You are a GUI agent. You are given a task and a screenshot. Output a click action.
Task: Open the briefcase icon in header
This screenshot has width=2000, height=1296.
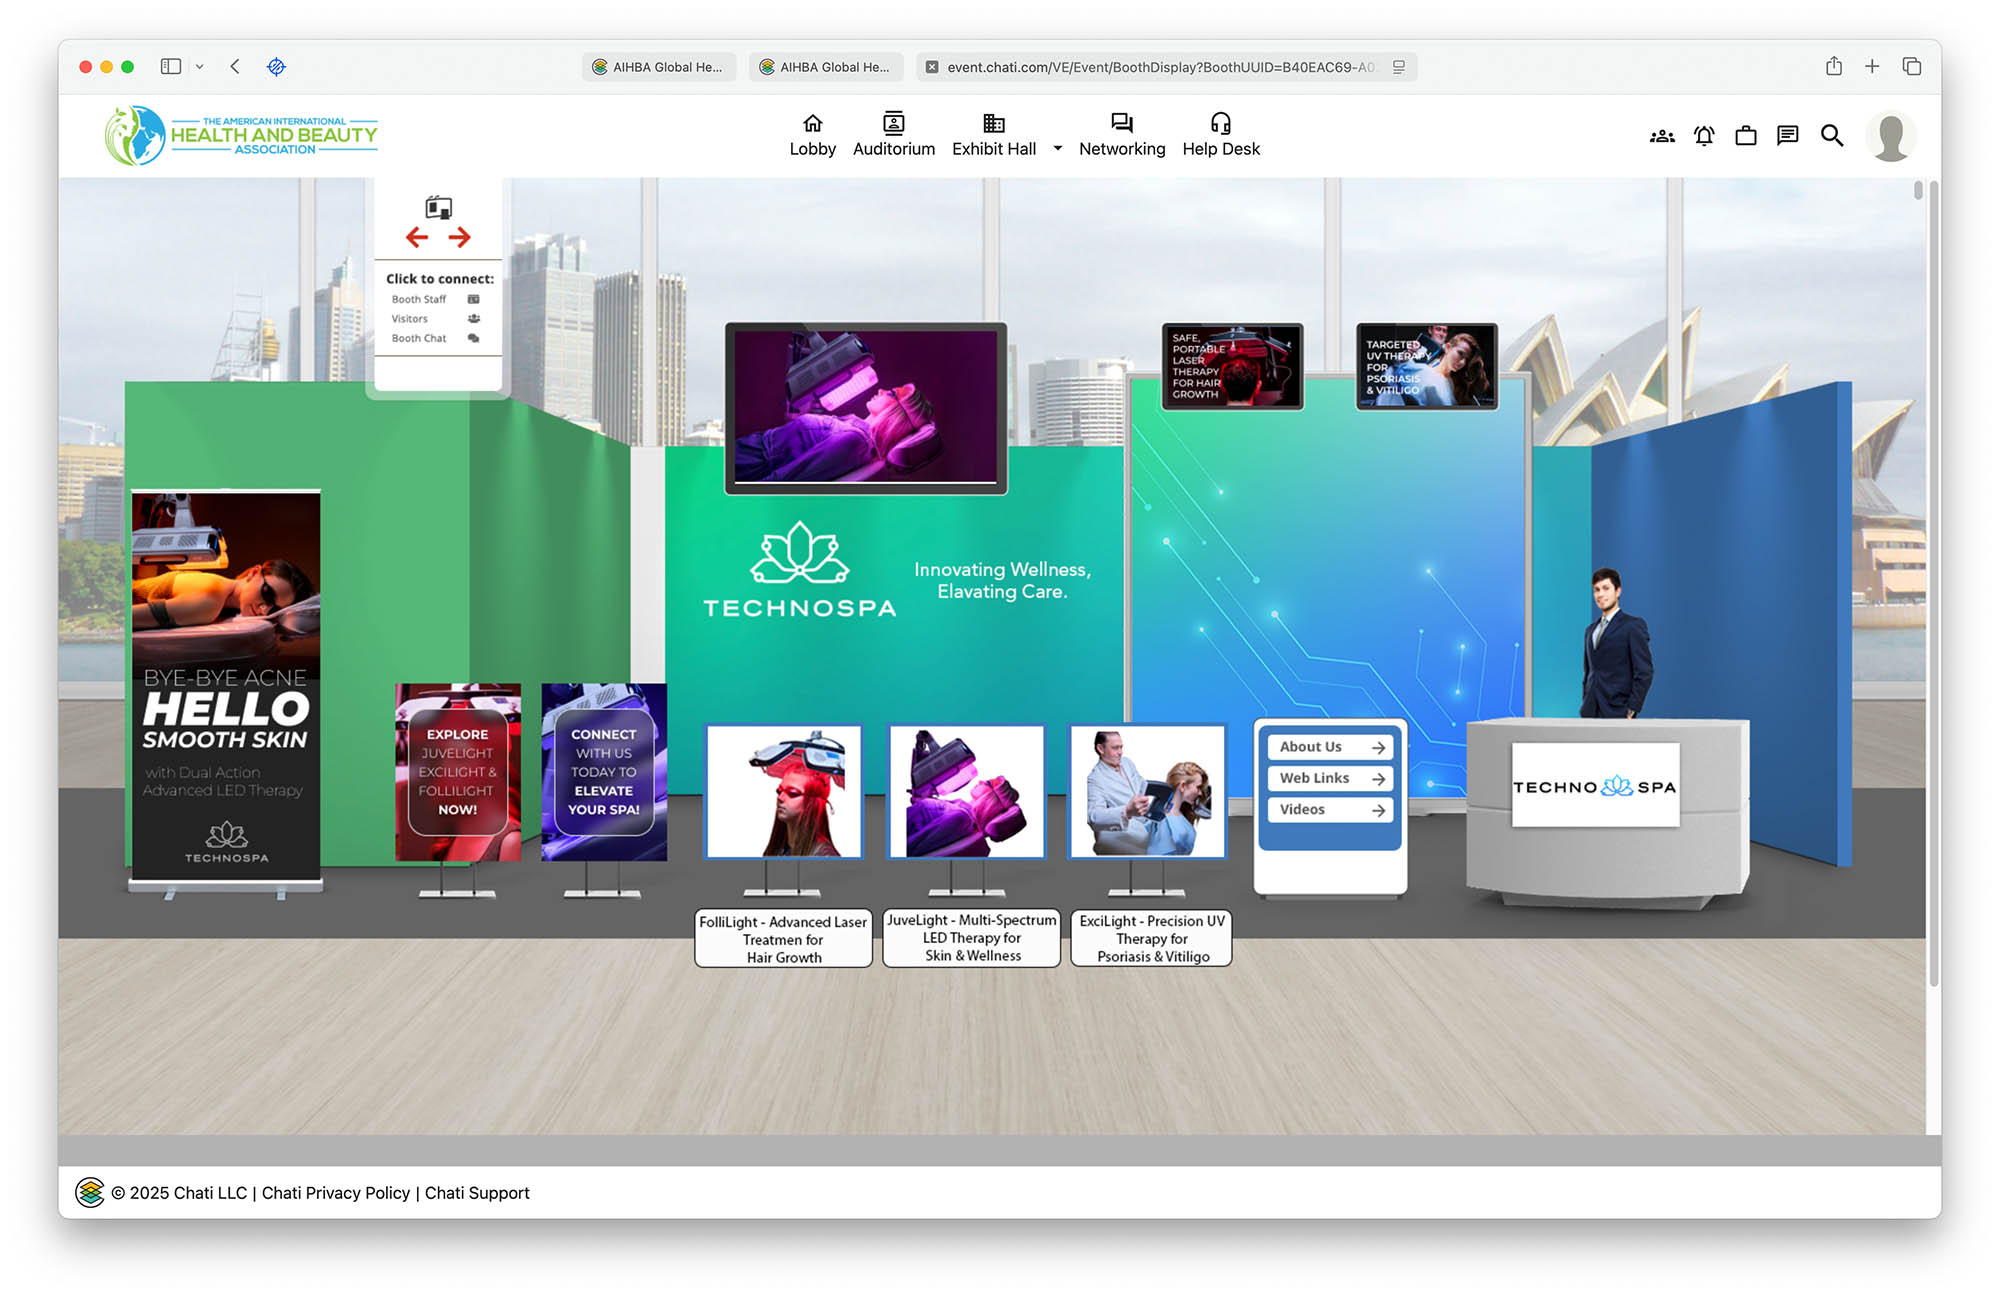(x=1746, y=135)
